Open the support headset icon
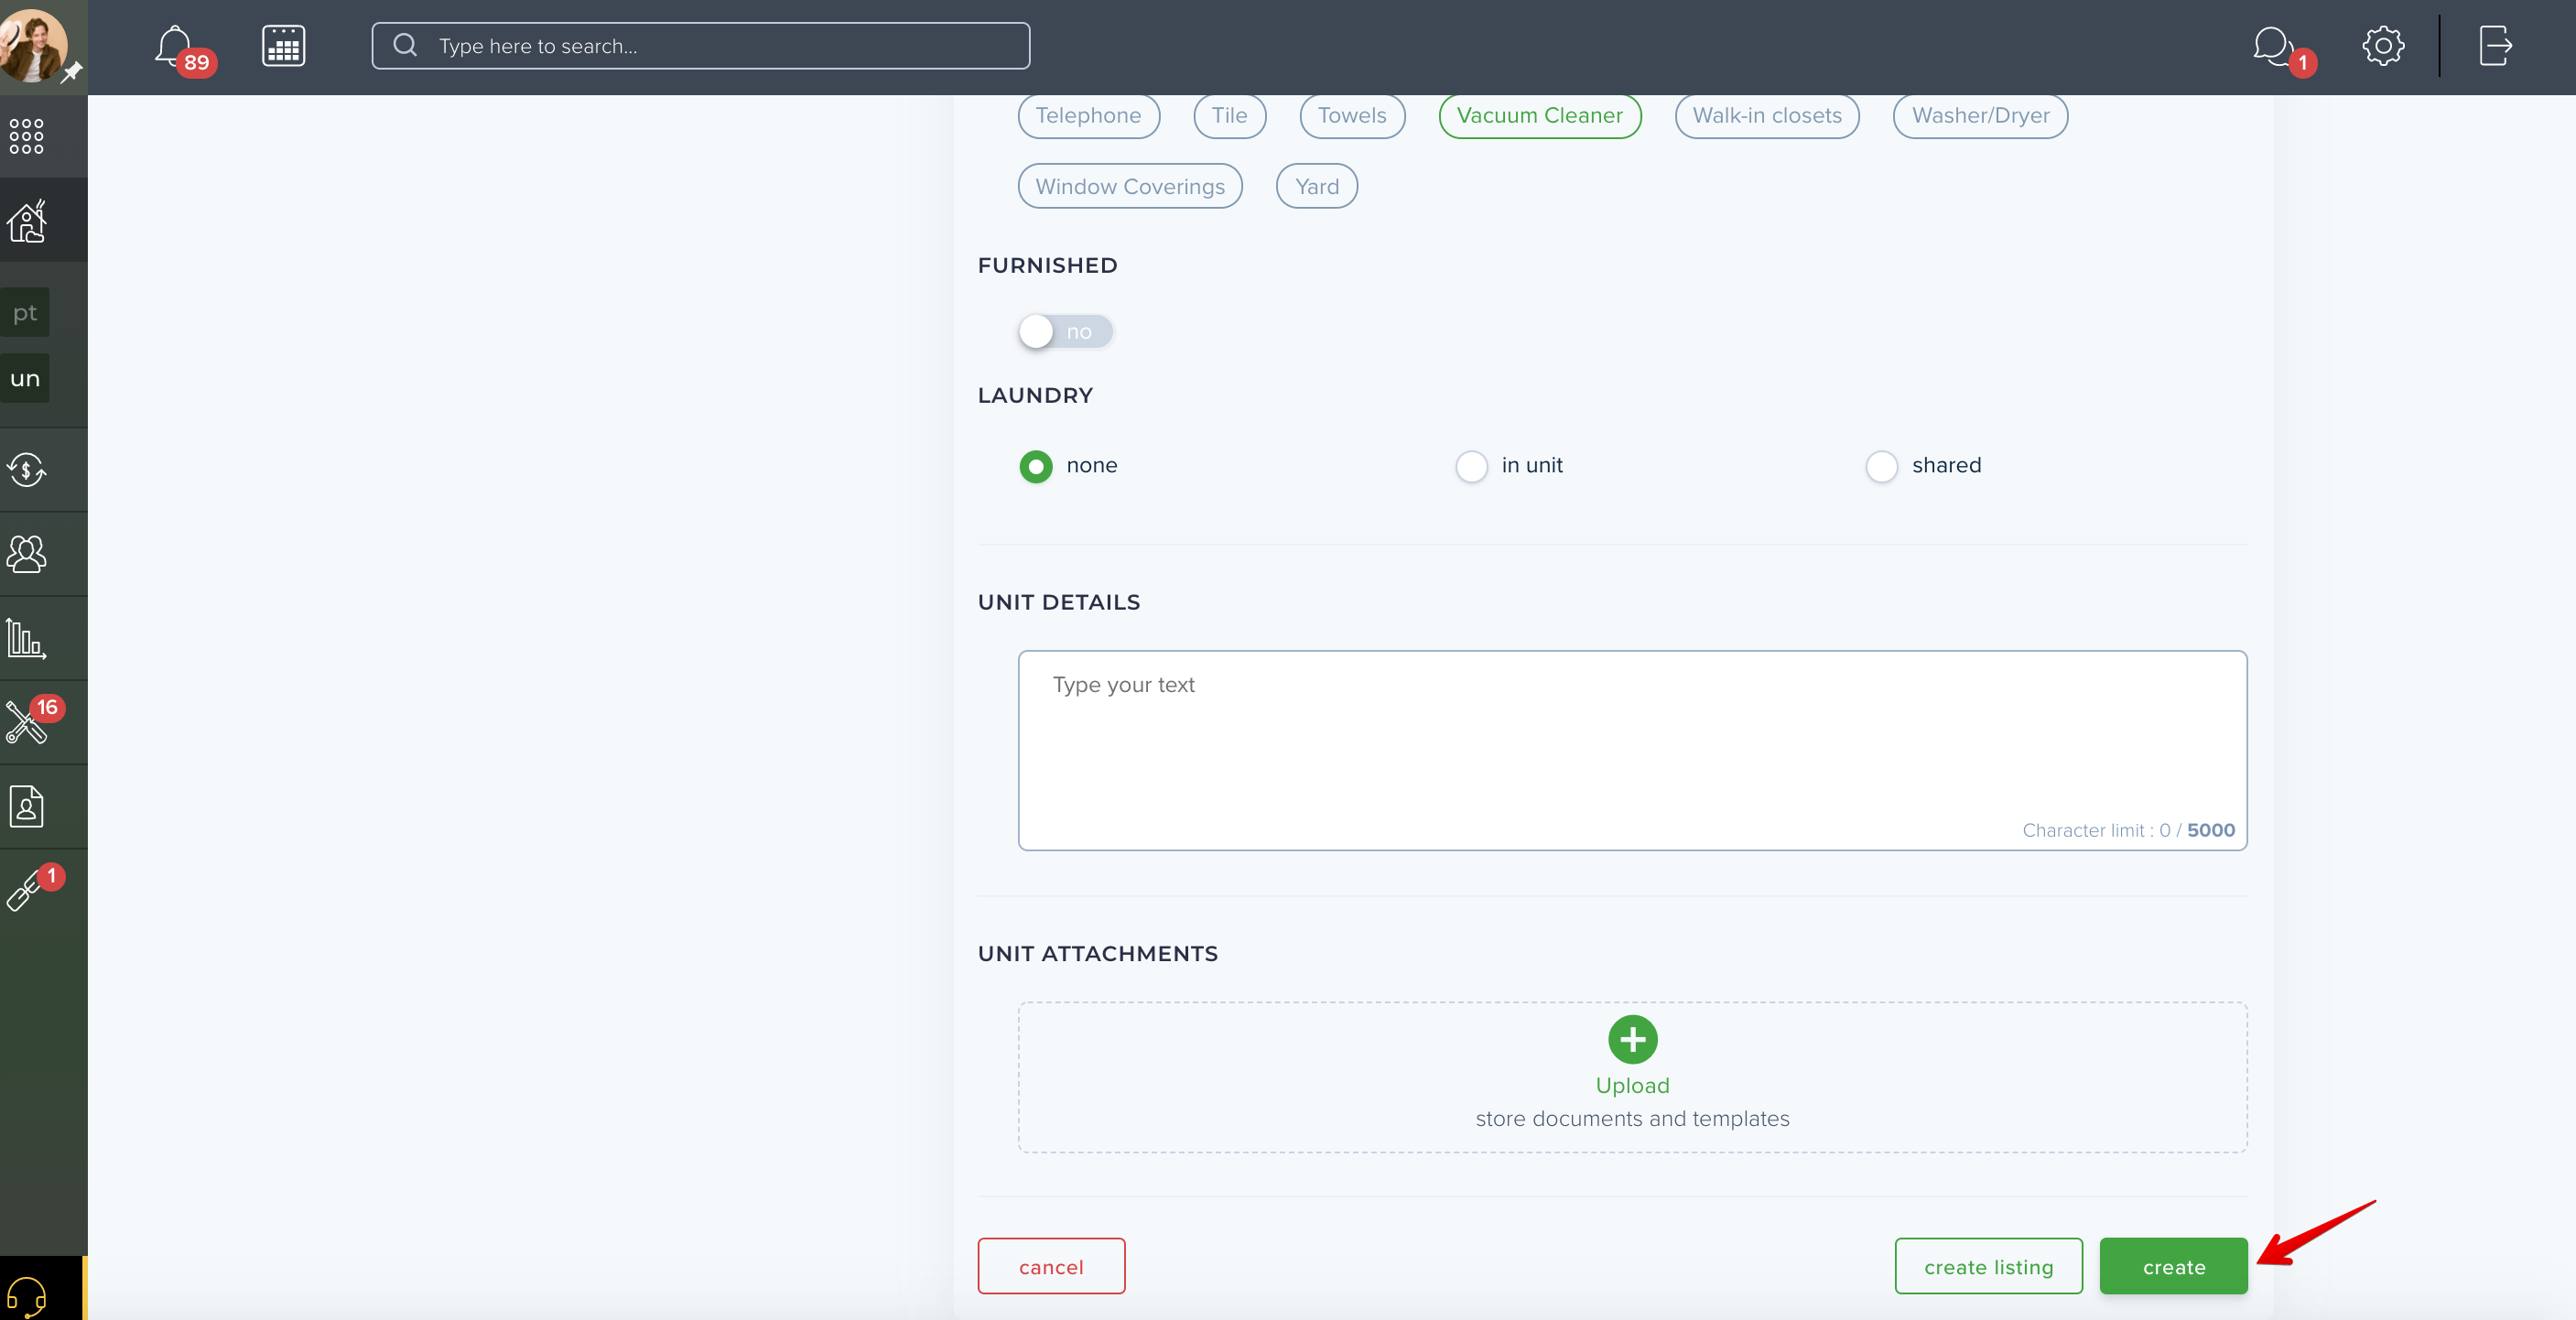Screen dimensions: 2576x1320 [27, 1297]
